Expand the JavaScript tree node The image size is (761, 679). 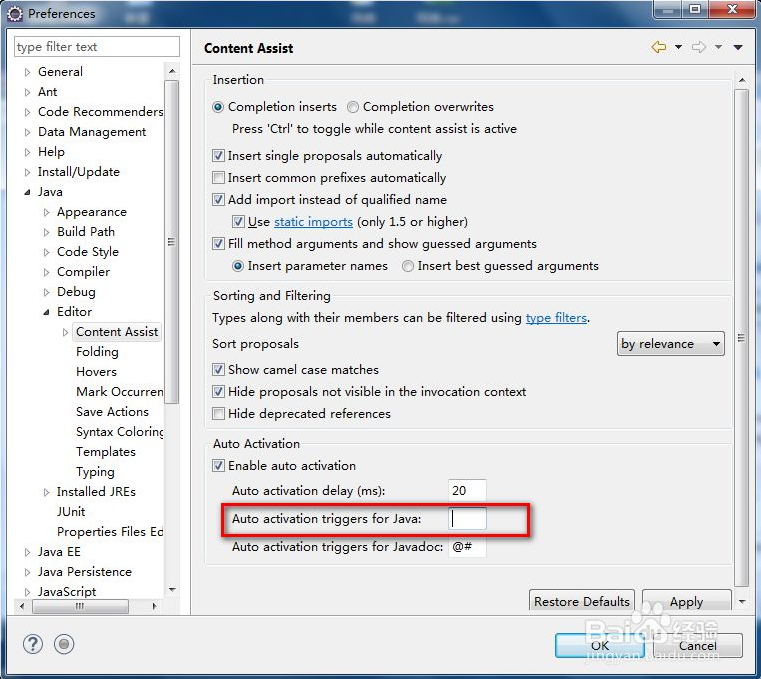tap(27, 592)
